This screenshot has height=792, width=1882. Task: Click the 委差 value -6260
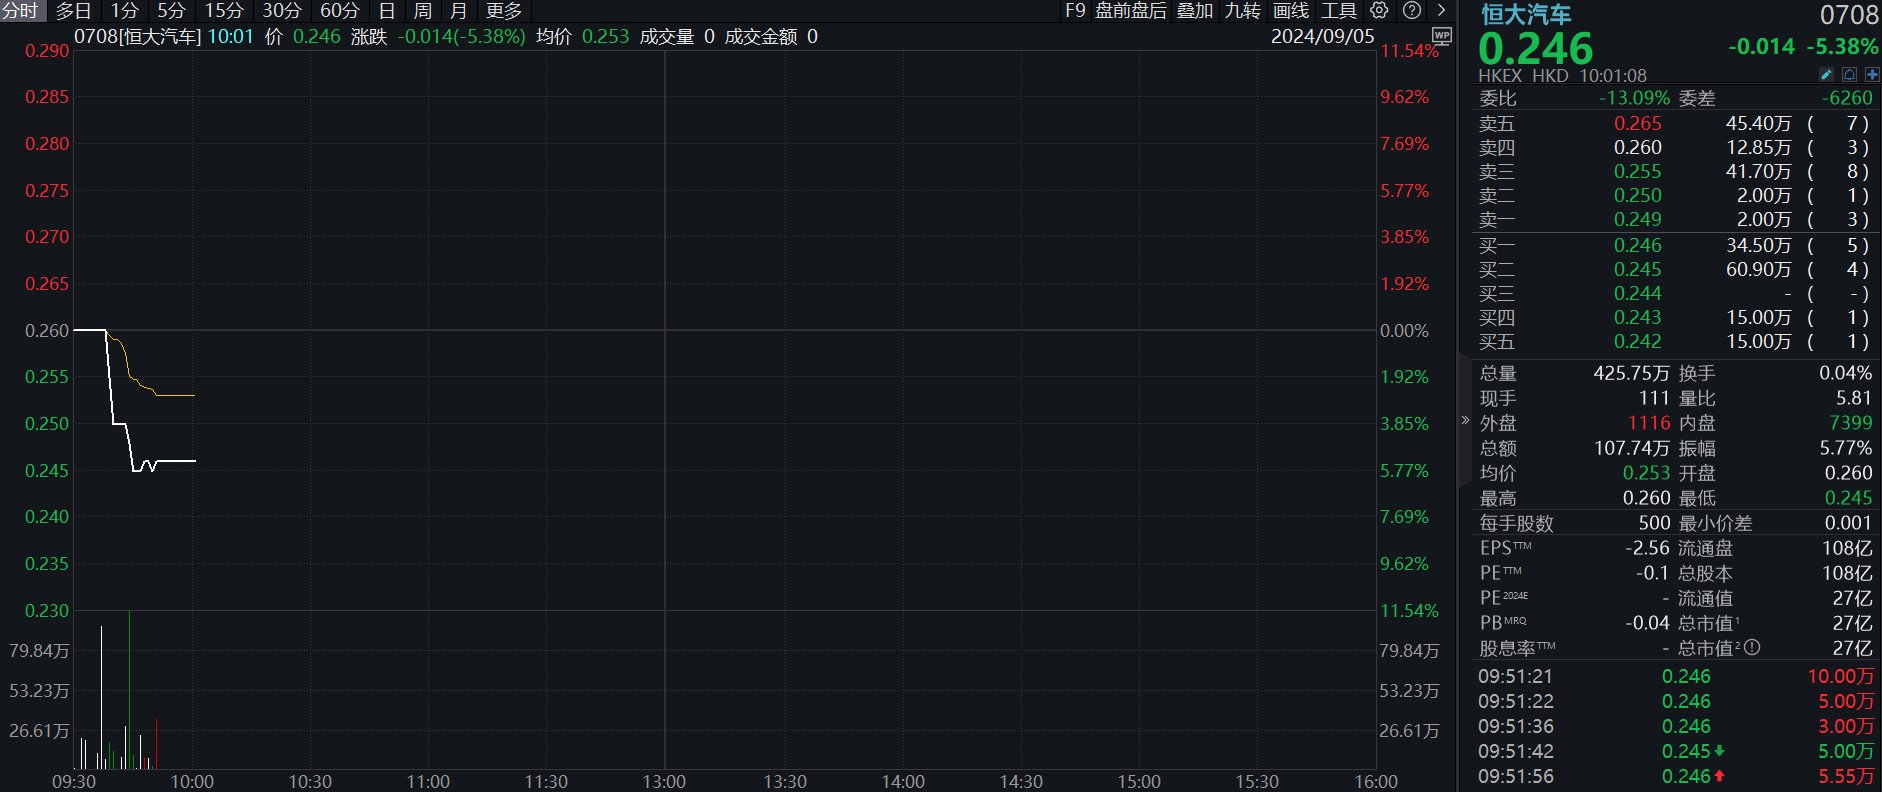click(1847, 98)
